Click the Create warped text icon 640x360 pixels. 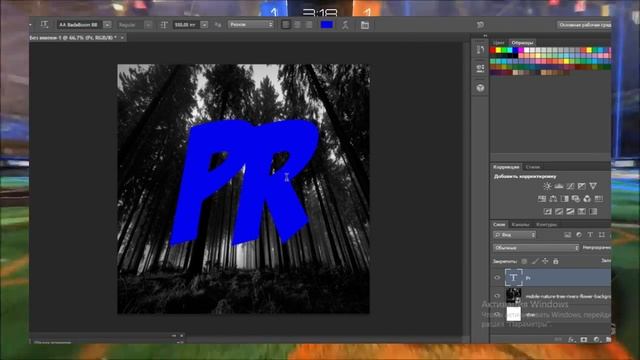(345, 25)
